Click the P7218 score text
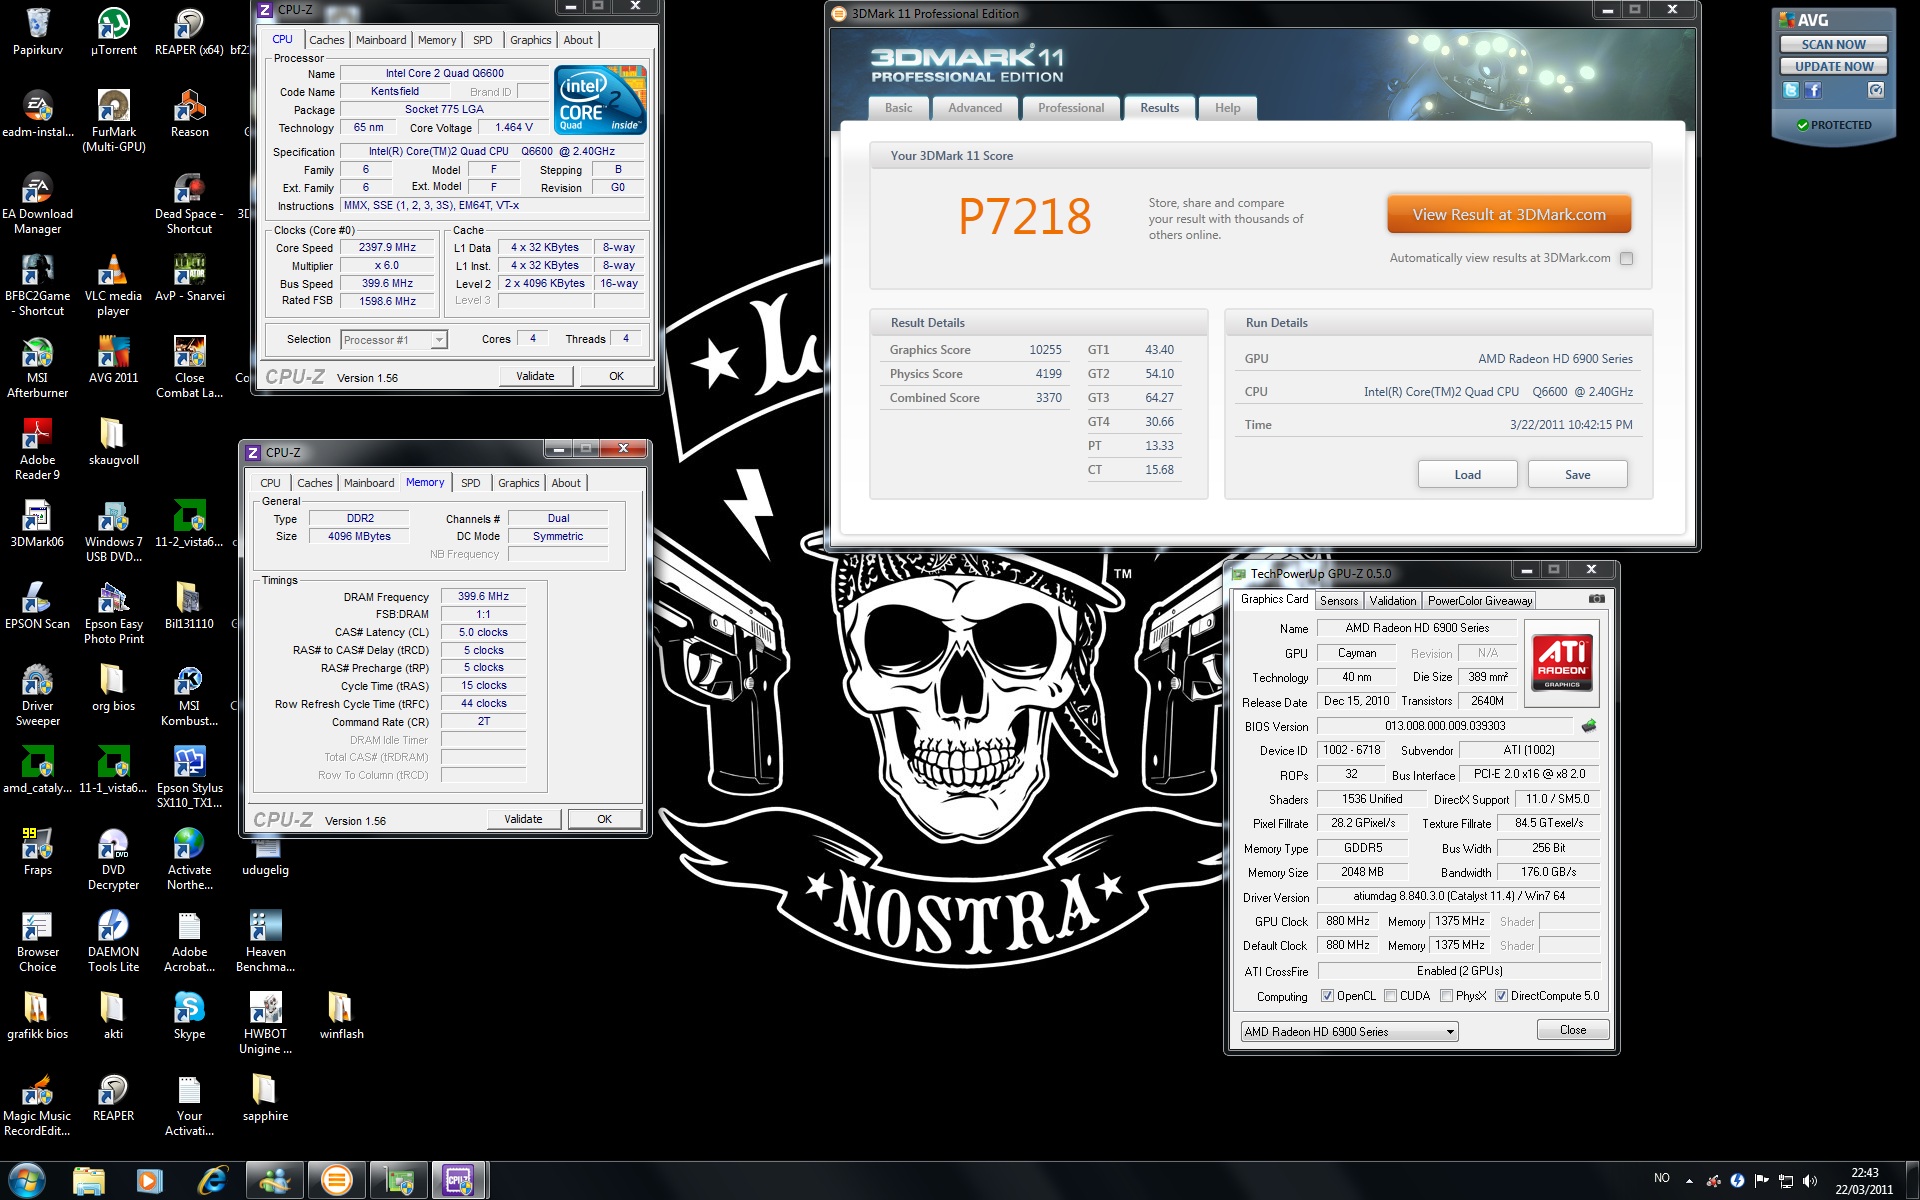1920x1200 pixels. [1024, 216]
